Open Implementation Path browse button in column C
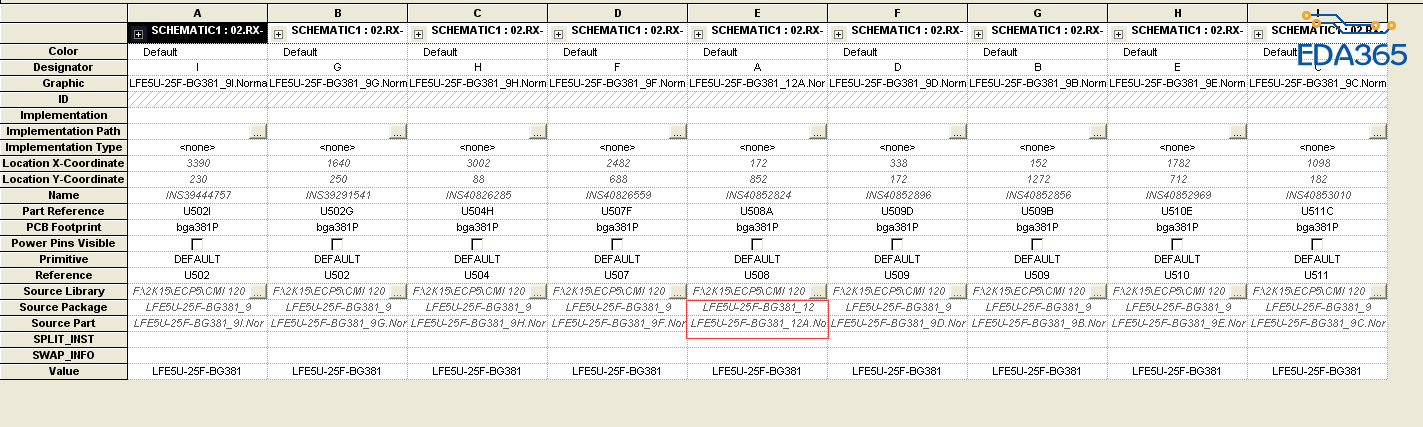The height and width of the screenshot is (427, 1423). click(538, 131)
